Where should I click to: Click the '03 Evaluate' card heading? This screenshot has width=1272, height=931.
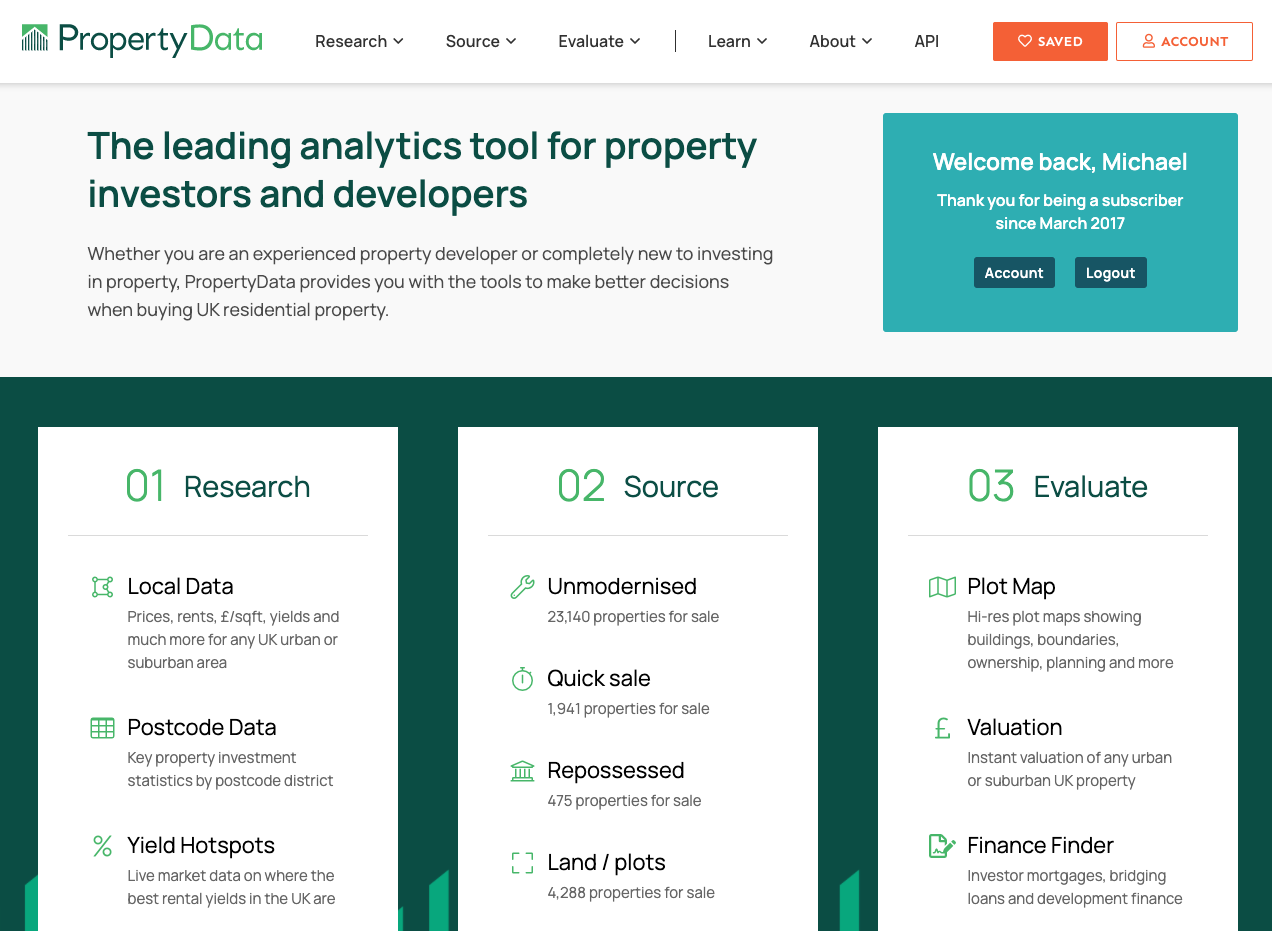[x=1058, y=486]
